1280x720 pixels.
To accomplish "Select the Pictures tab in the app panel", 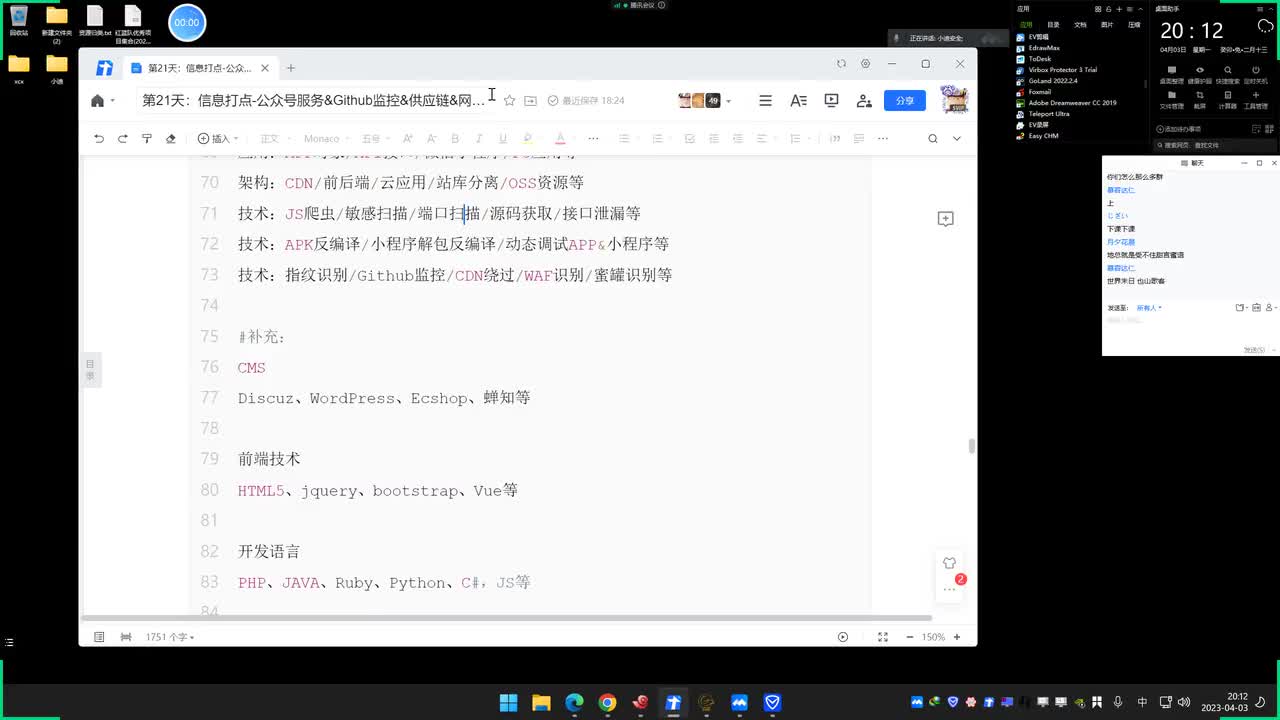I will [x=1107, y=24].
